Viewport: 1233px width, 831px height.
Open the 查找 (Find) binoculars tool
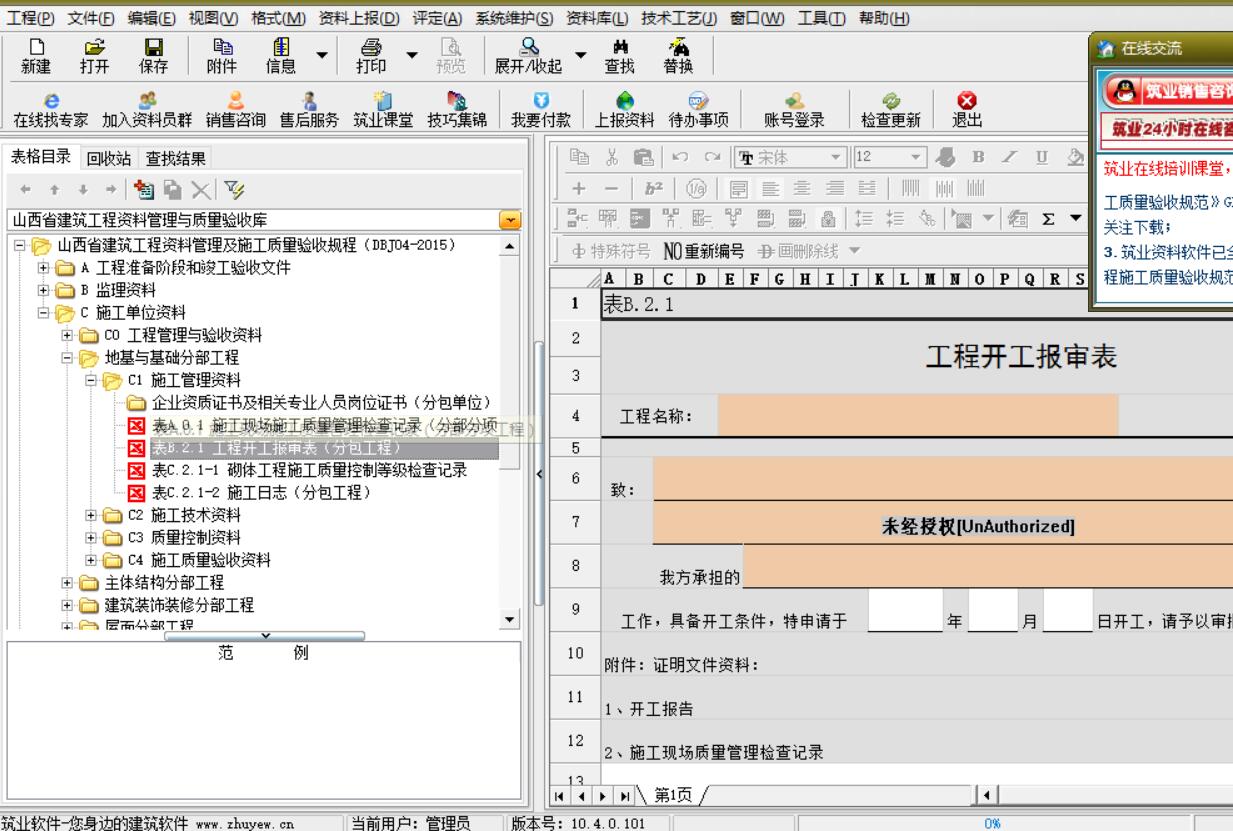(x=619, y=55)
